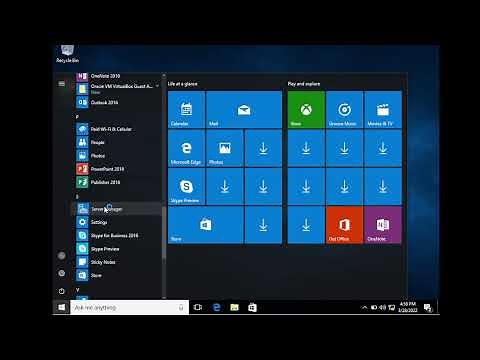Screen dimensions: 480x360
Task: Open the Settings gear in the Start rail
Action: (x=62, y=273)
